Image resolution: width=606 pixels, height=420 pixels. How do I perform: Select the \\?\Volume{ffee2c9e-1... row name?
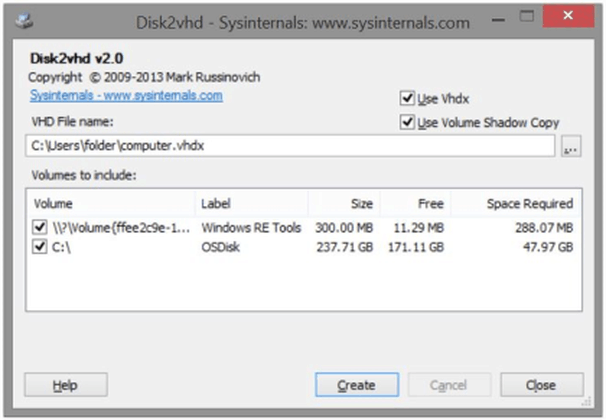(x=121, y=228)
